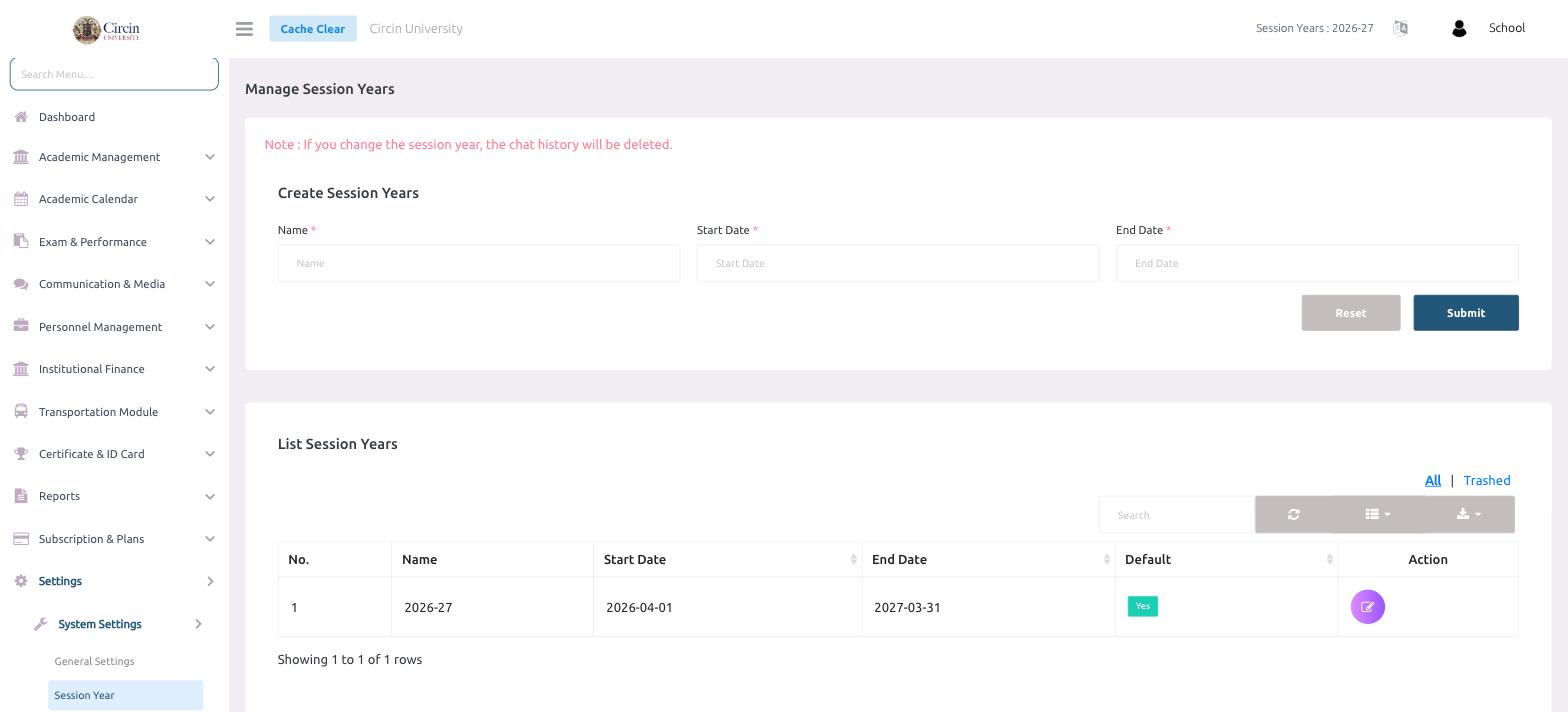Expand Communication & Media chevron
The width and height of the screenshot is (1568, 712).
(x=210, y=284)
